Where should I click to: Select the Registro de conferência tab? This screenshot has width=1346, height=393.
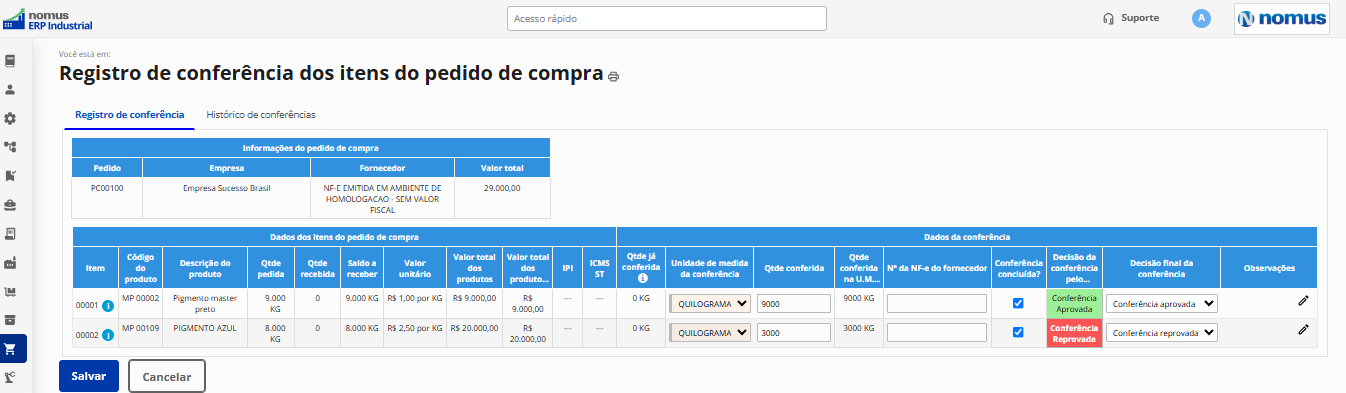click(130, 115)
